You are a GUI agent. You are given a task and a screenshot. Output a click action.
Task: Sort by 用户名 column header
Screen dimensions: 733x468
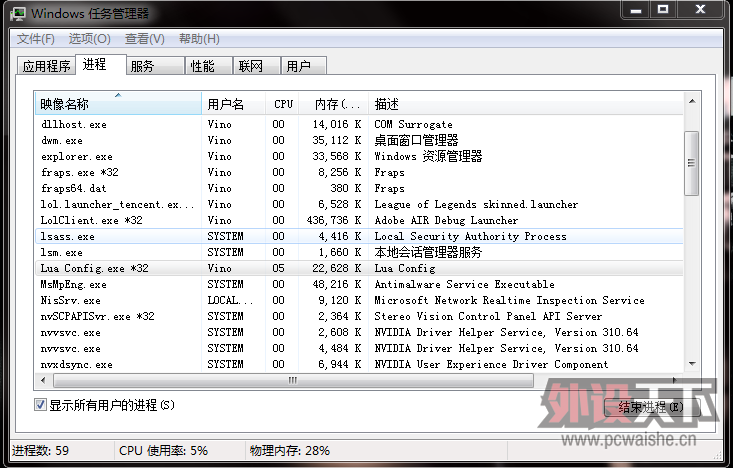(233, 103)
